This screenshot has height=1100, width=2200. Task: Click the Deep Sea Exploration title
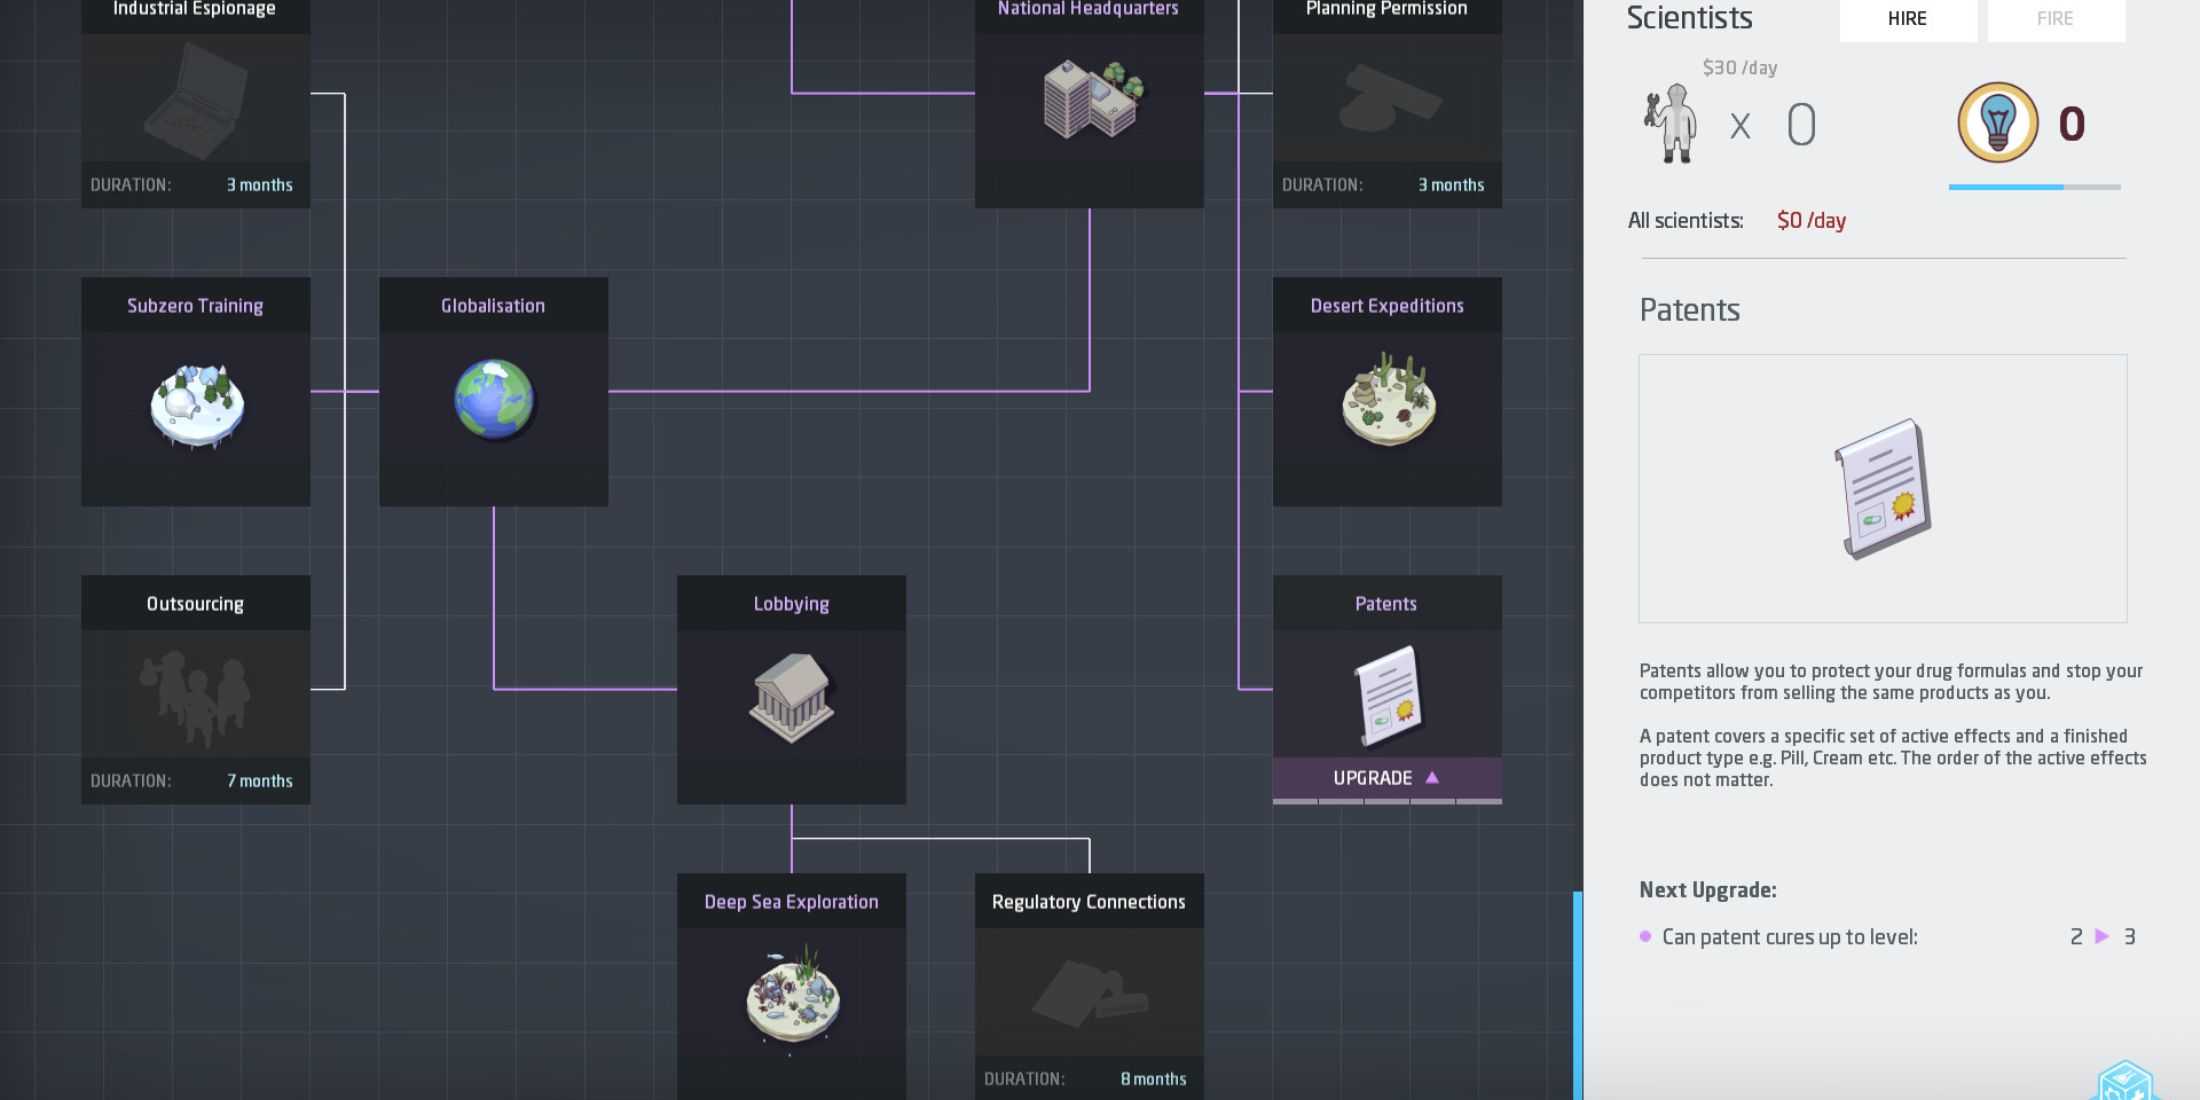[791, 902]
